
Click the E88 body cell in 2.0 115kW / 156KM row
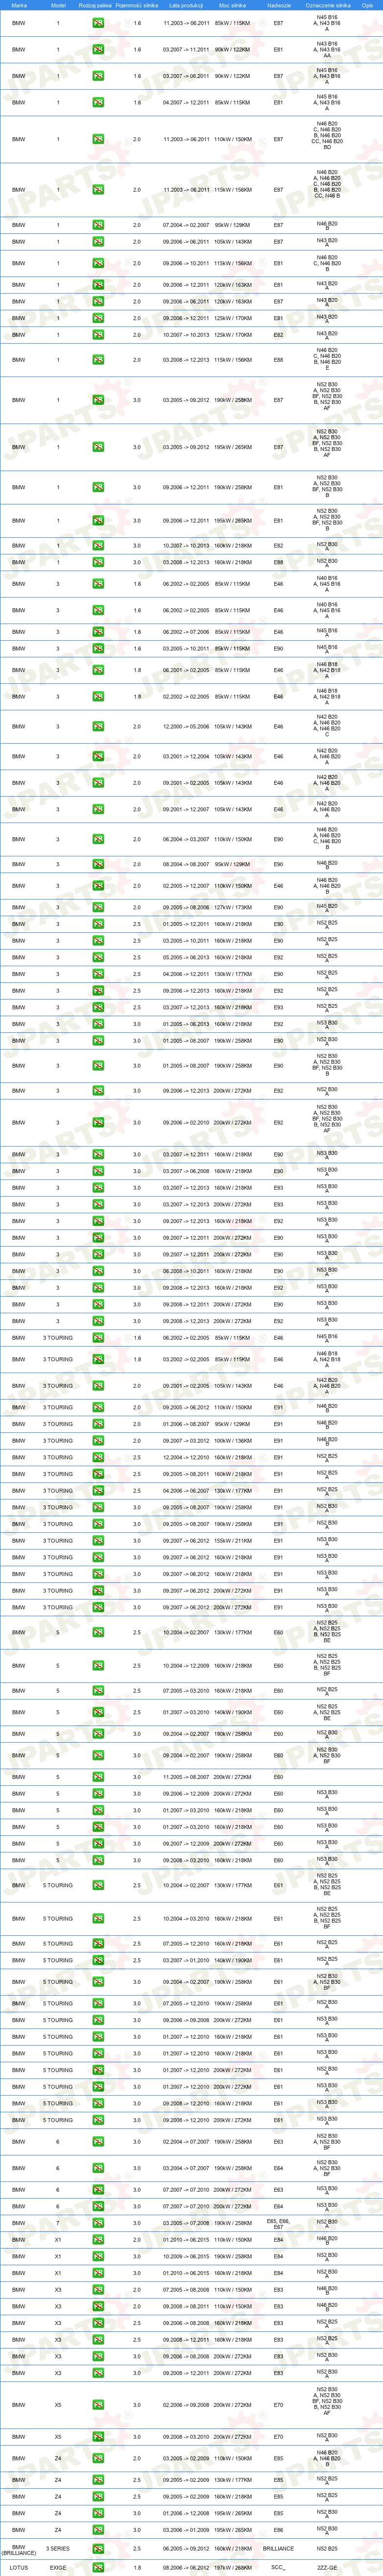click(x=278, y=359)
